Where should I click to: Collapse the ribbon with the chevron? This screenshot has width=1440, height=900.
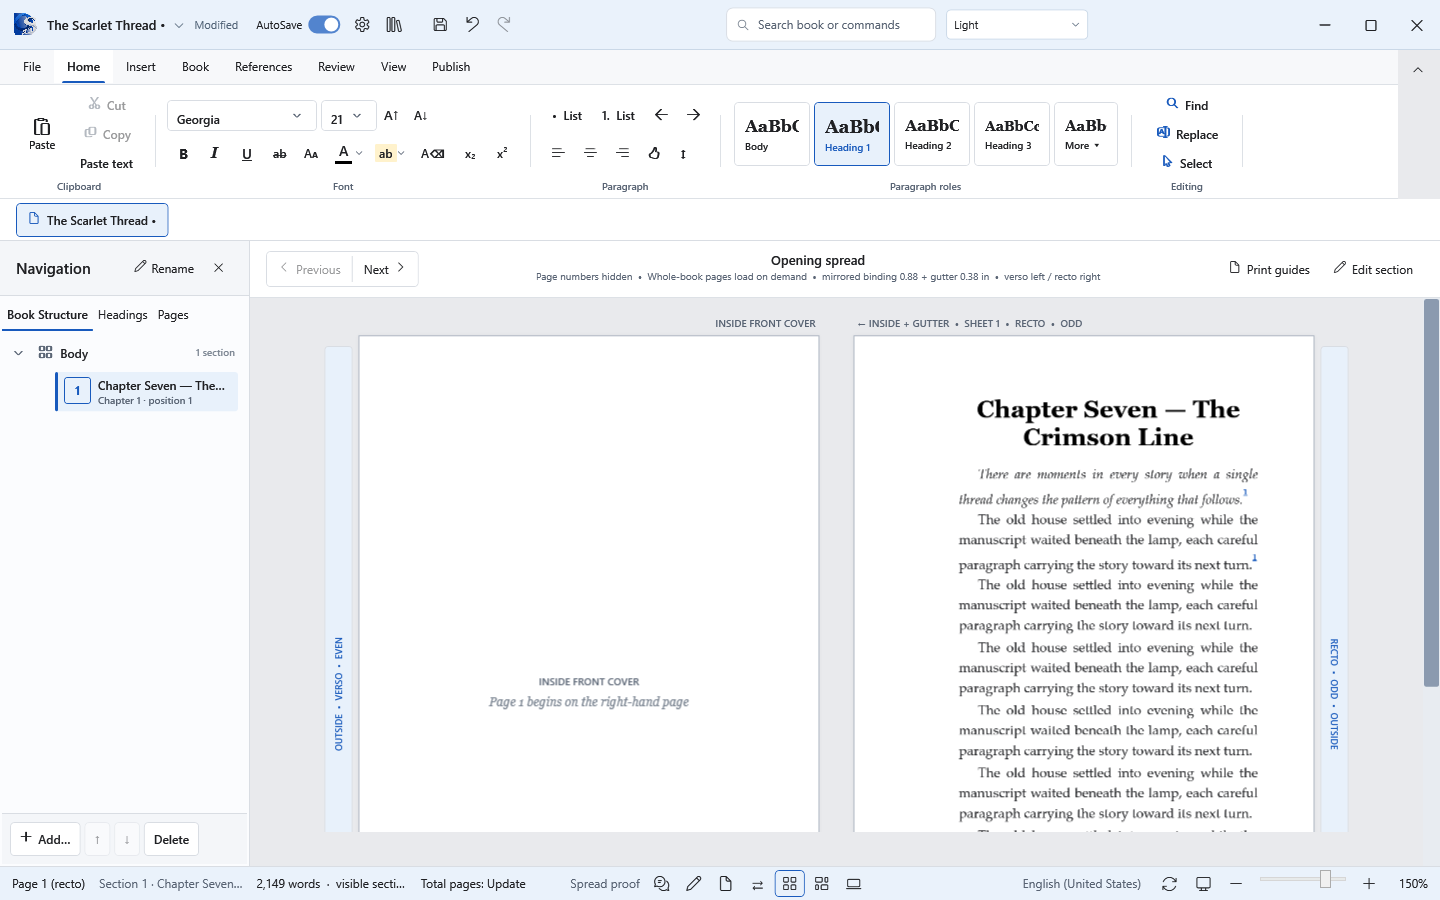pyautogui.click(x=1417, y=69)
